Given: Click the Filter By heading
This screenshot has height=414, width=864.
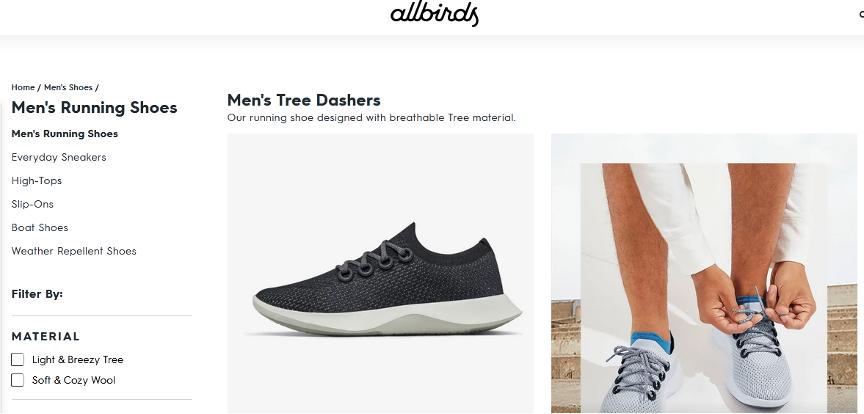Looking at the screenshot, I should click(37, 294).
